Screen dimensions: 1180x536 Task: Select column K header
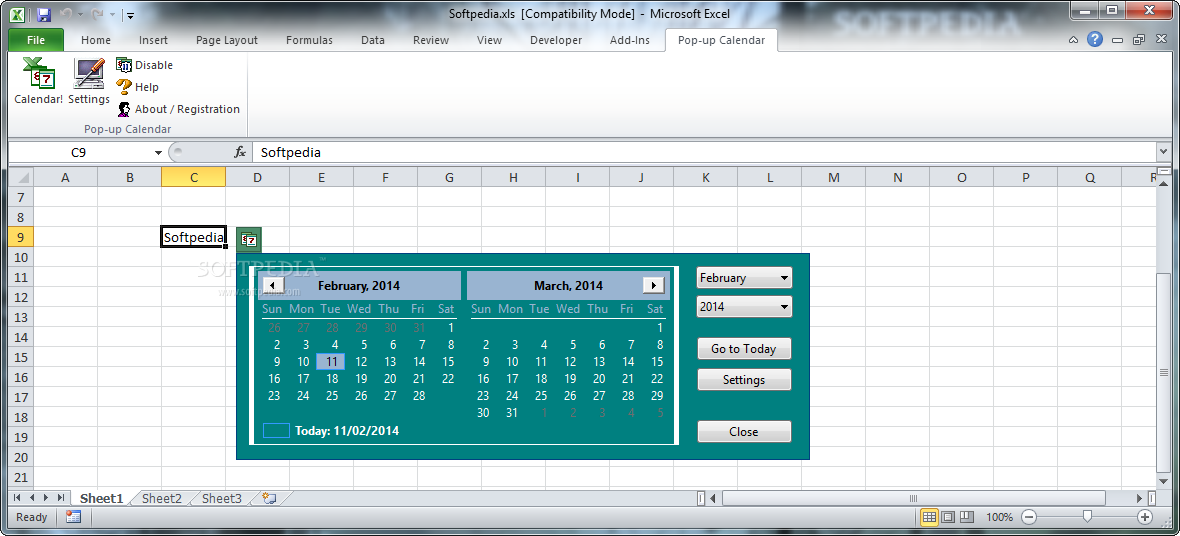[x=705, y=177]
